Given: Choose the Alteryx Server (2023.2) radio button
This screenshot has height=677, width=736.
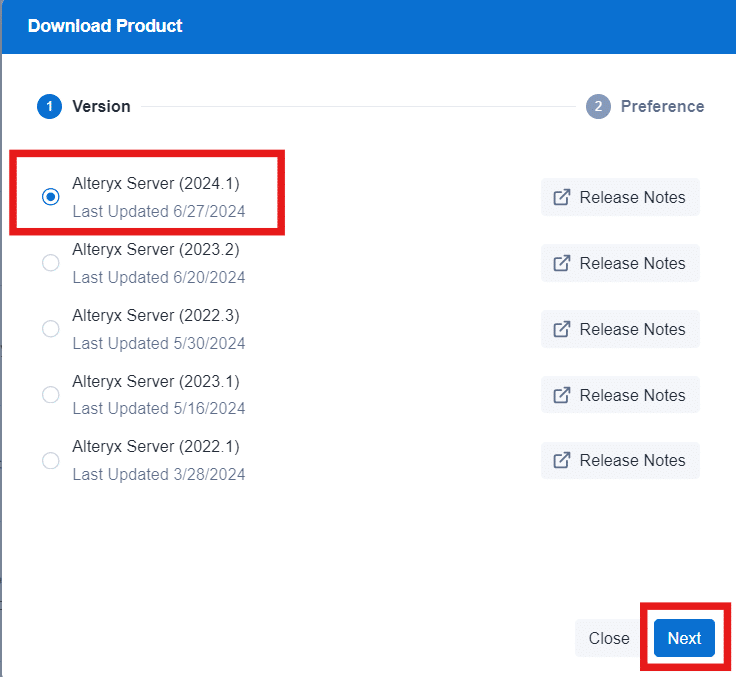Looking at the screenshot, I should (x=51, y=263).
